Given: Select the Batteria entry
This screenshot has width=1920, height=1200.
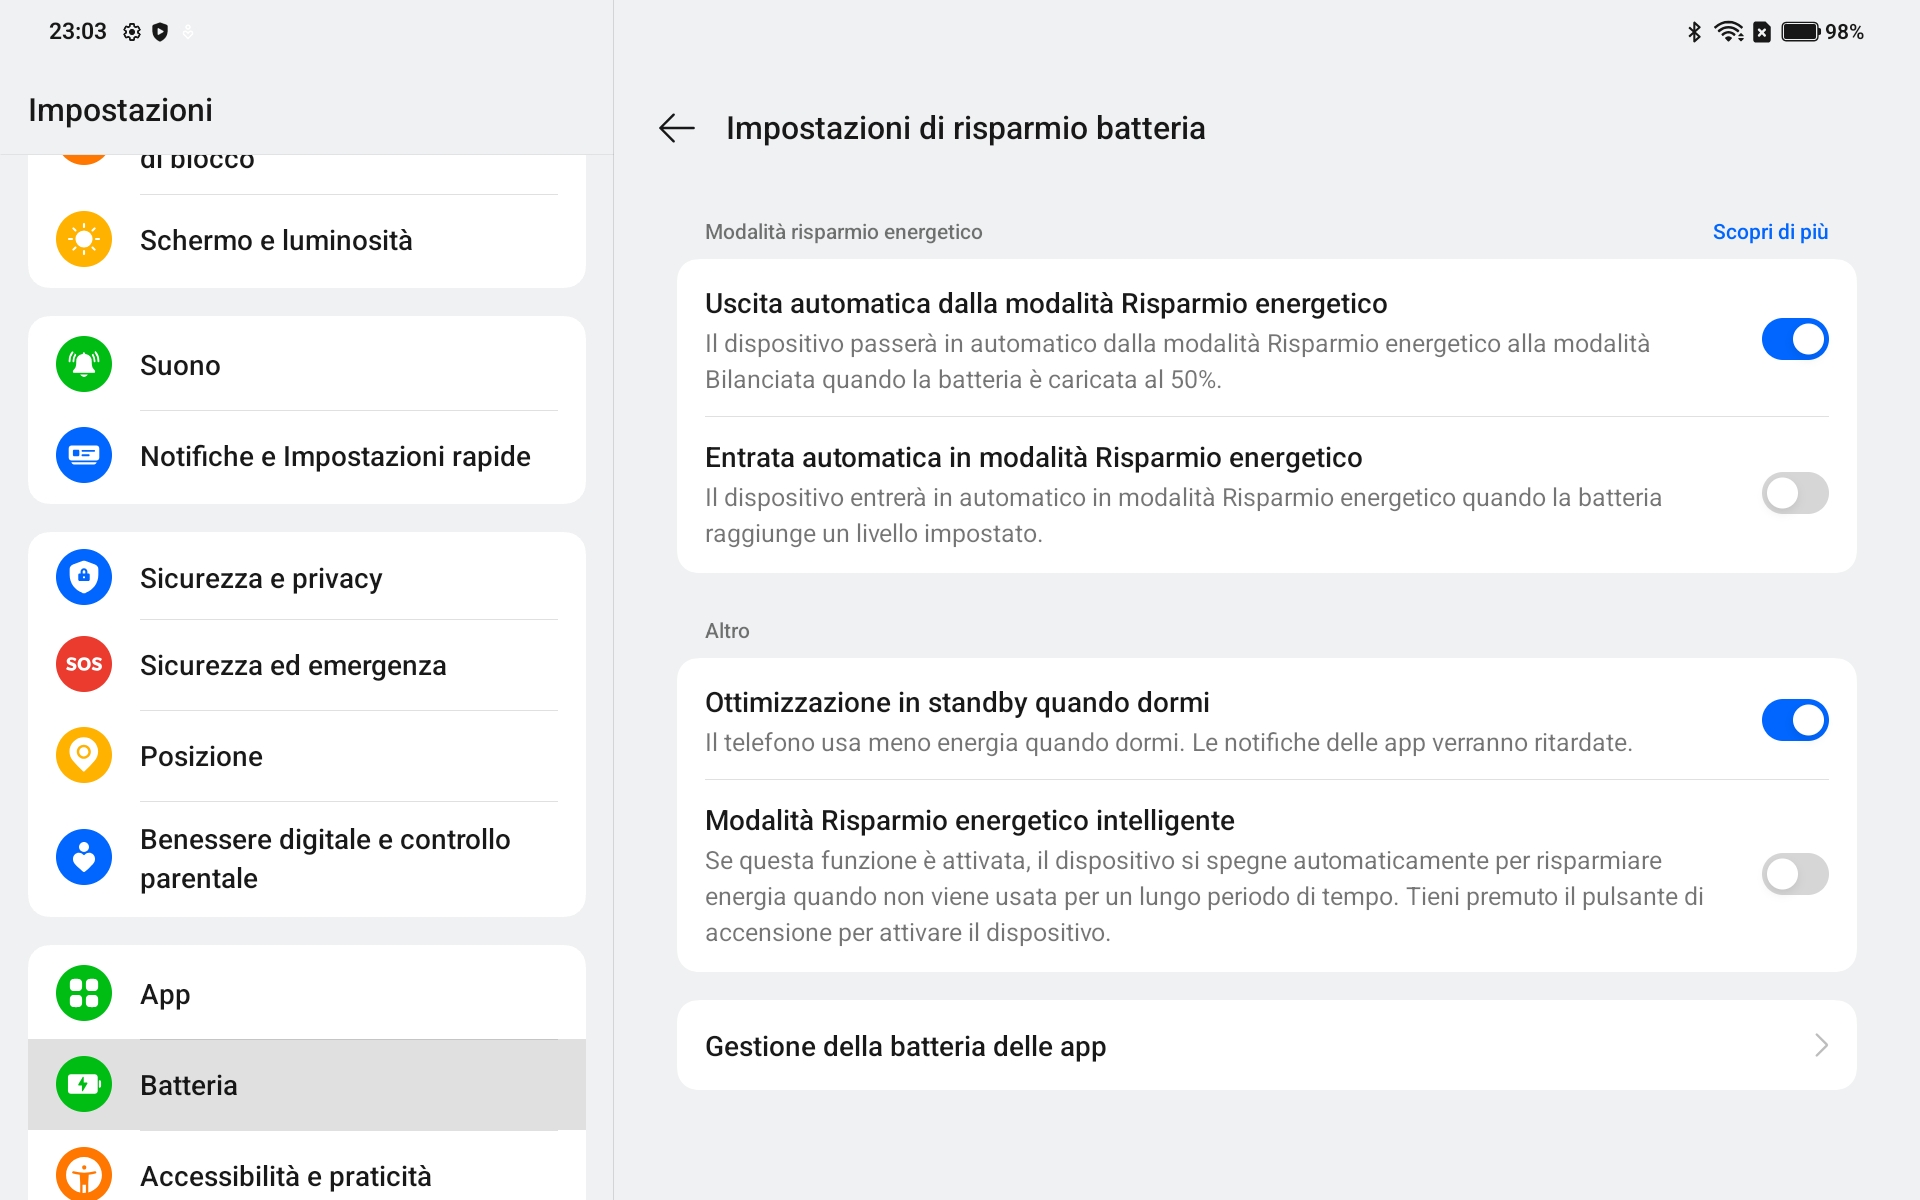Looking at the screenshot, I should coord(307,1085).
